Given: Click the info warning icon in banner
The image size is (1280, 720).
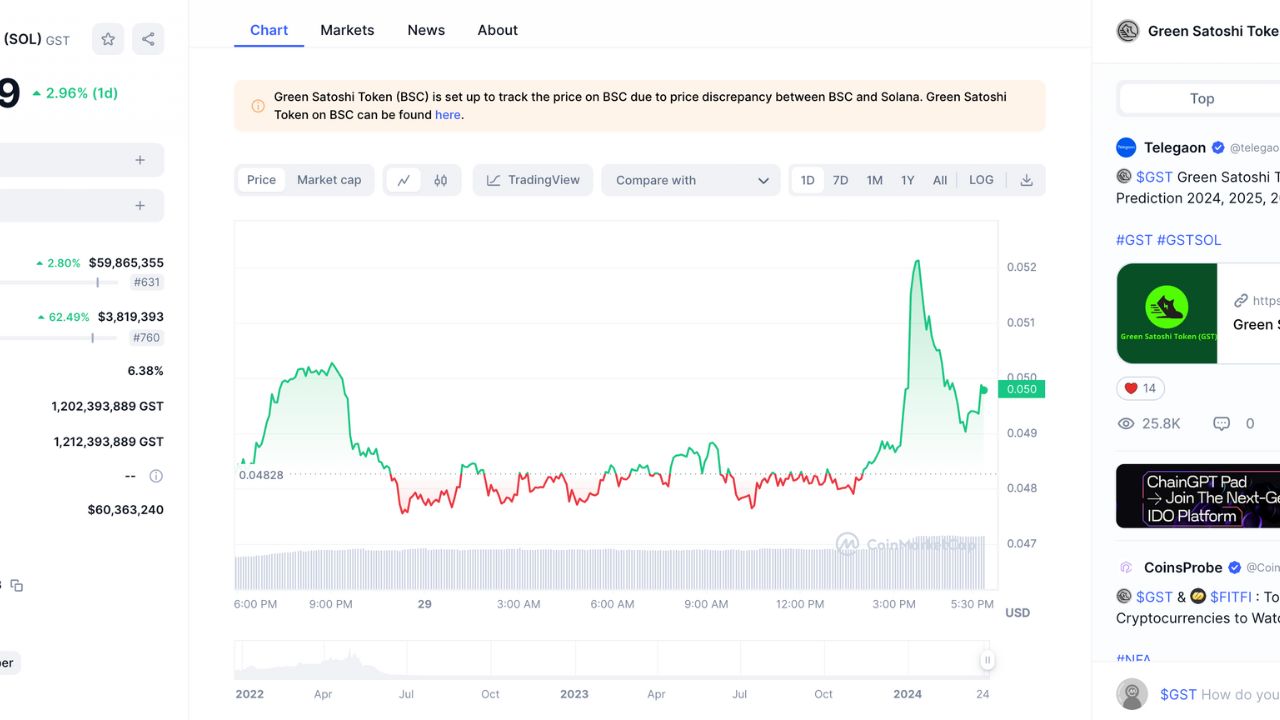Looking at the screenshot, I should click(x=256, y=105).
